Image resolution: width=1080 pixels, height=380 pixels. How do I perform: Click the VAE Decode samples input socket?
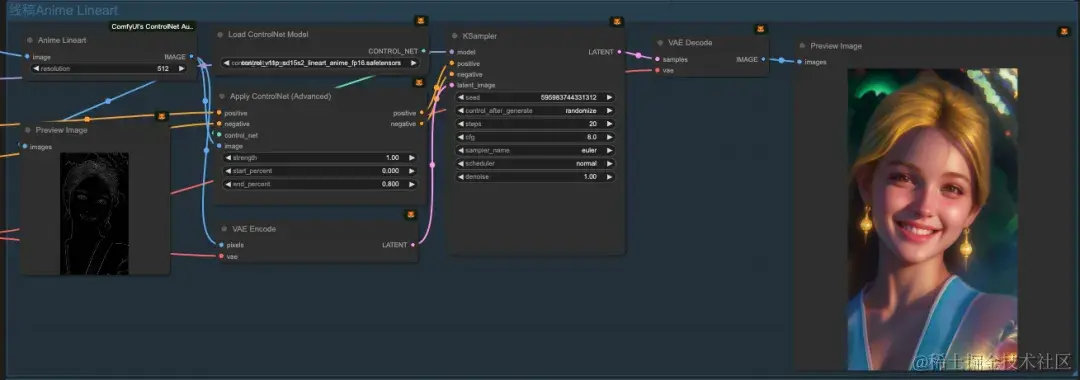pos(657,59)
